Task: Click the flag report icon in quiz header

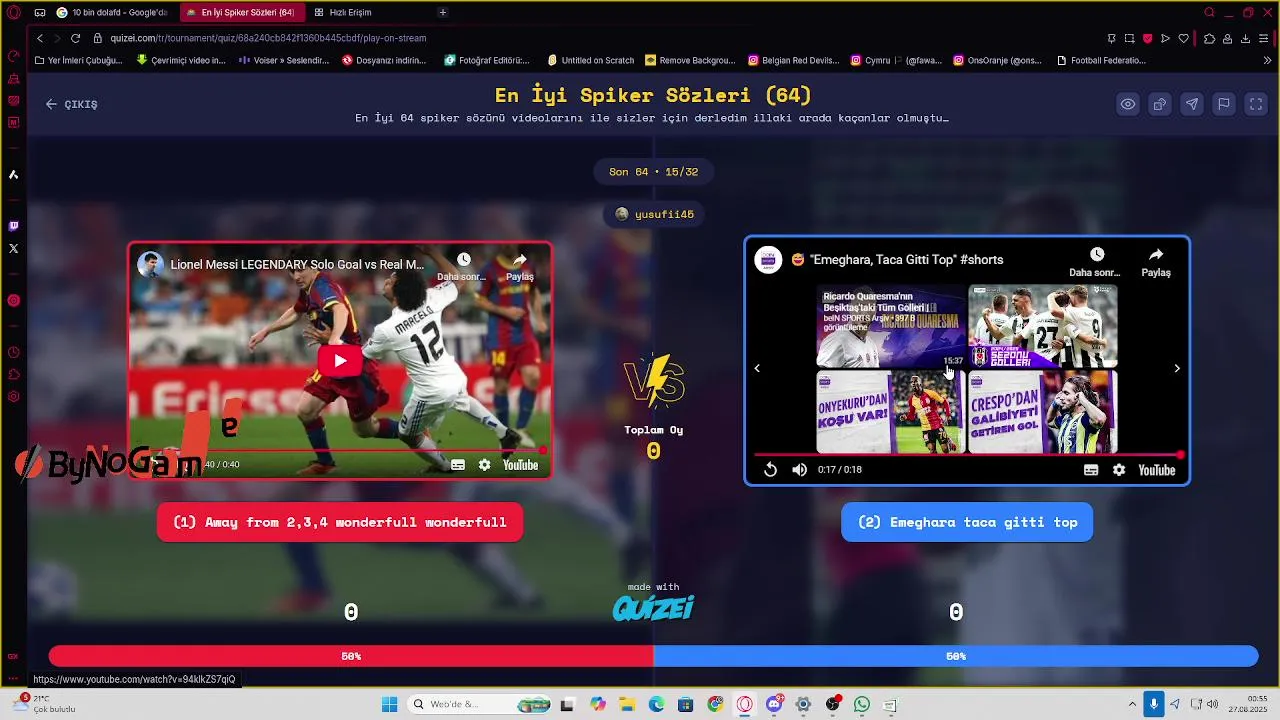Action: [x=1224, y=104]
